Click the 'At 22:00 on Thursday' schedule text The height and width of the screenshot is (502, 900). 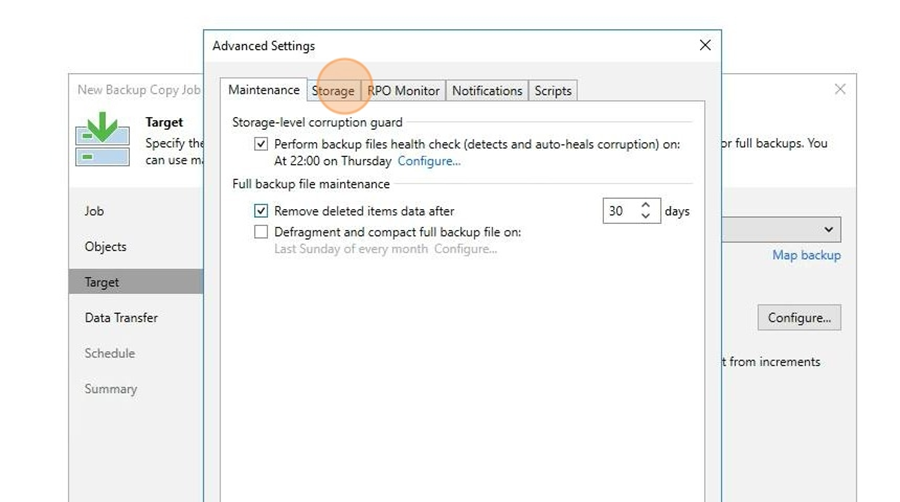(332, 161)
